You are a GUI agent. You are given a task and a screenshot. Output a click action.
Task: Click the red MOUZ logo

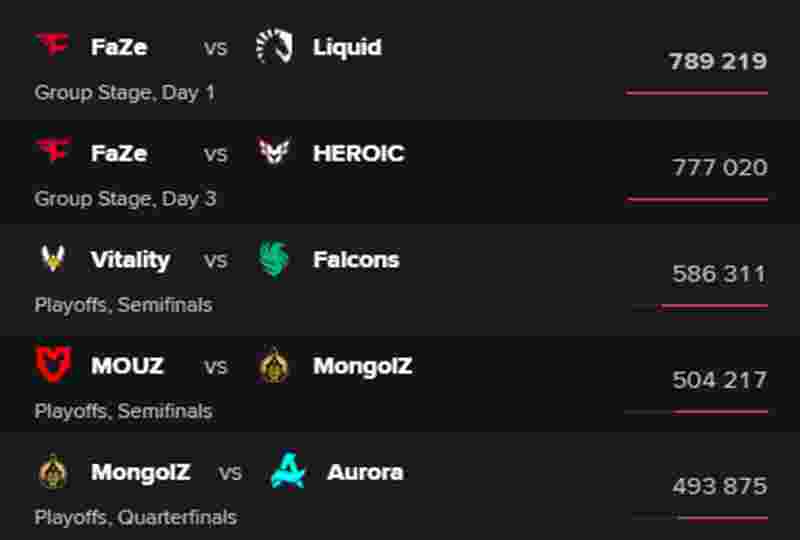53,364
